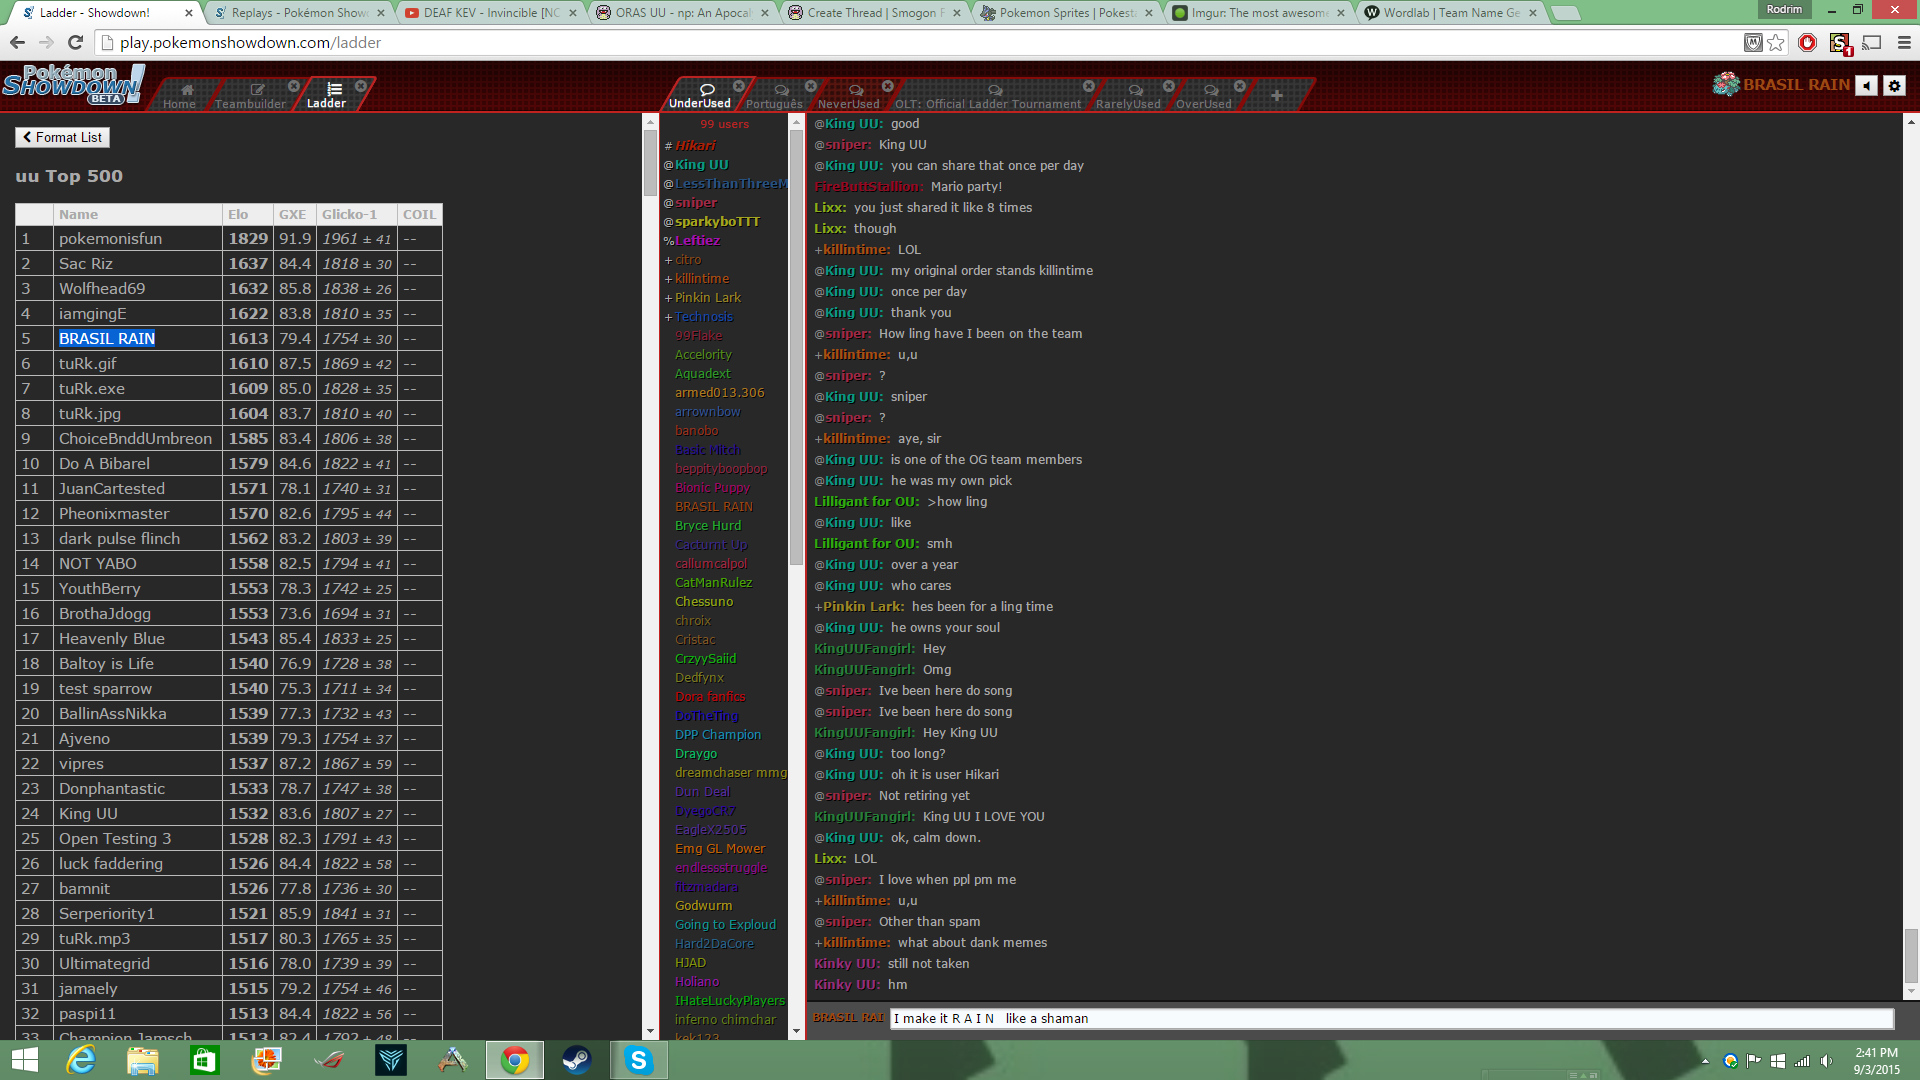Viewport: 1920px width, 1080px height.
Task: Close the UnderUsed room tab
Action: click(739, 86)
